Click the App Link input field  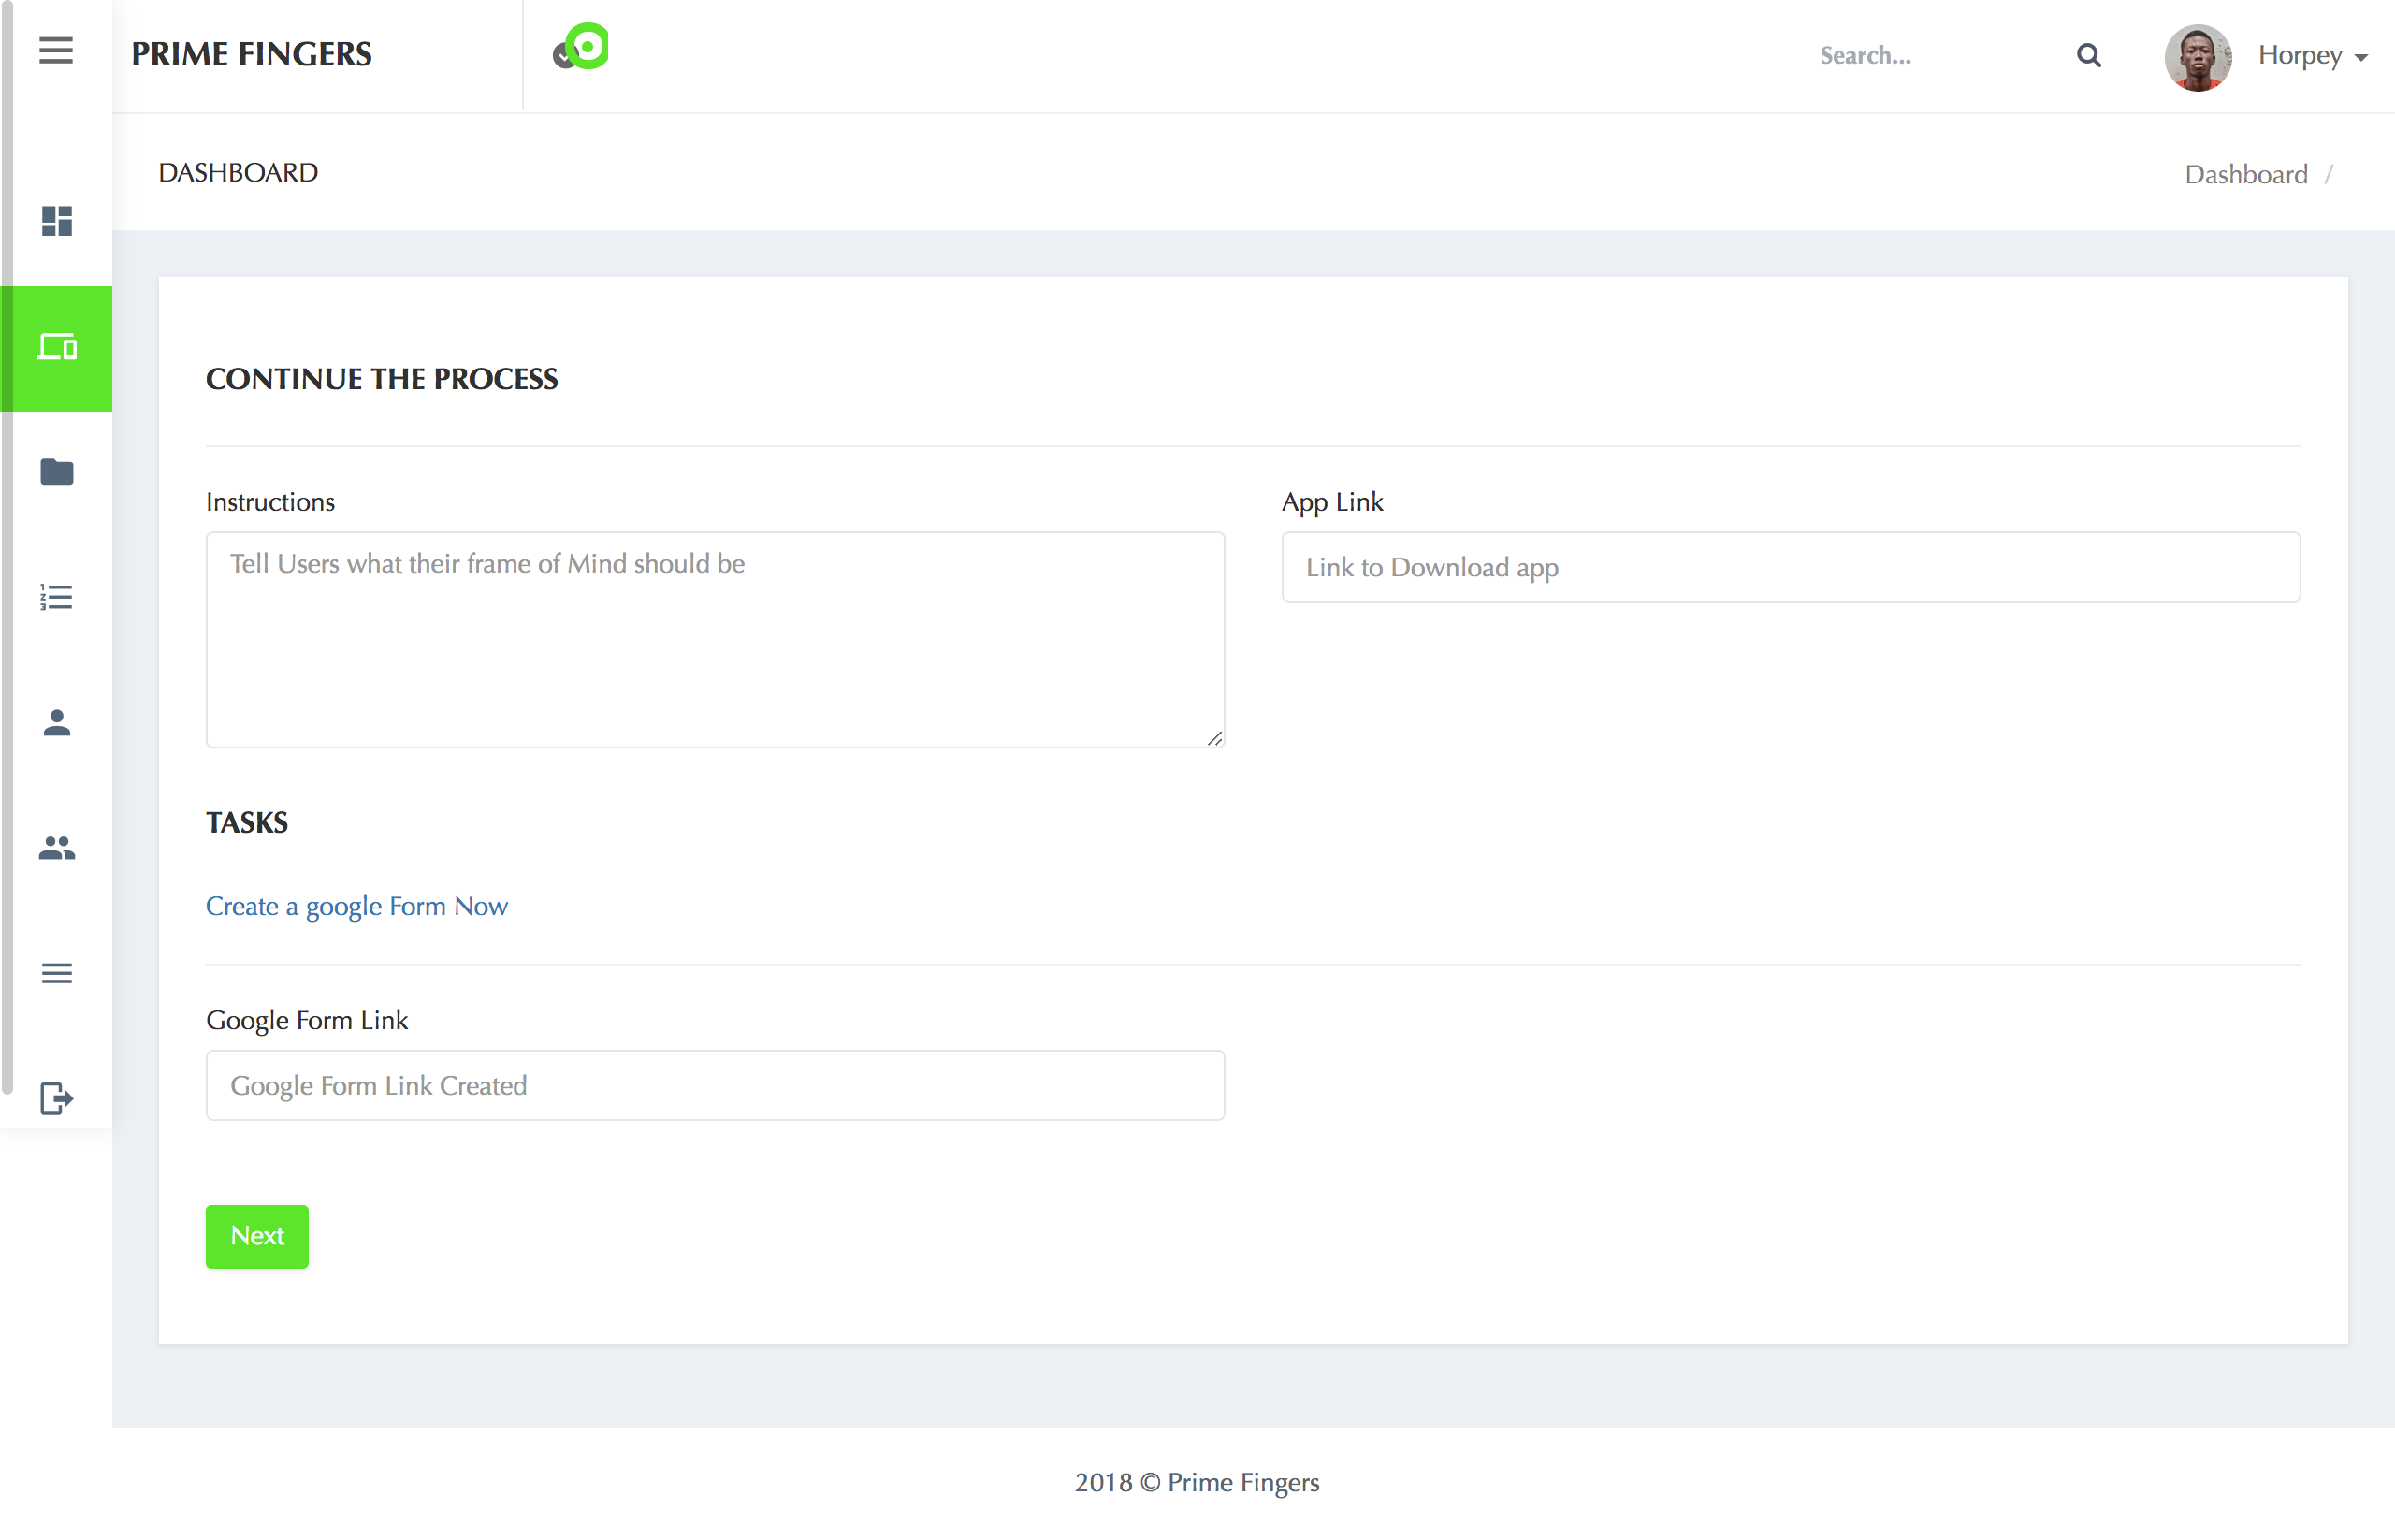[x=1790, y=567]
